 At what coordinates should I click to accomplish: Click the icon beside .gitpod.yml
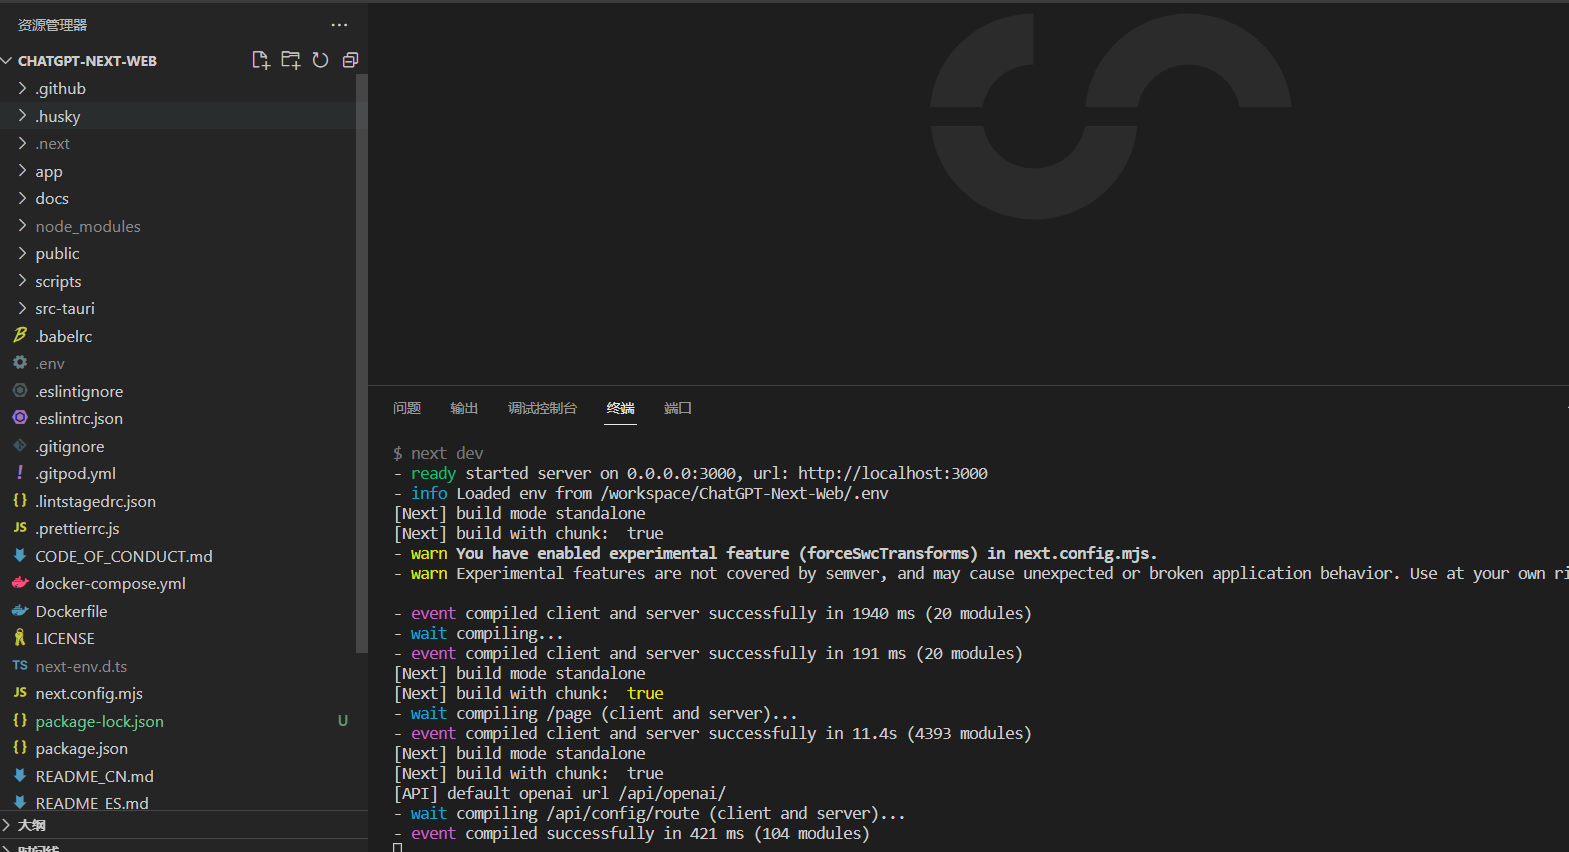[20, 473]
